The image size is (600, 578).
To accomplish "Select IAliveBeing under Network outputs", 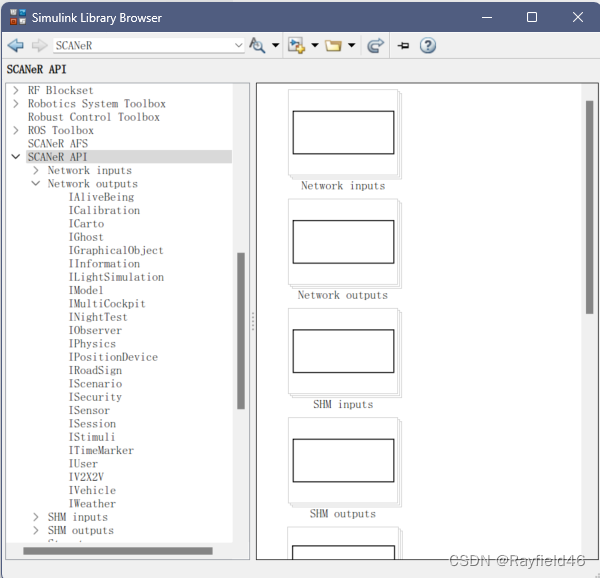I will coord(101,197).
